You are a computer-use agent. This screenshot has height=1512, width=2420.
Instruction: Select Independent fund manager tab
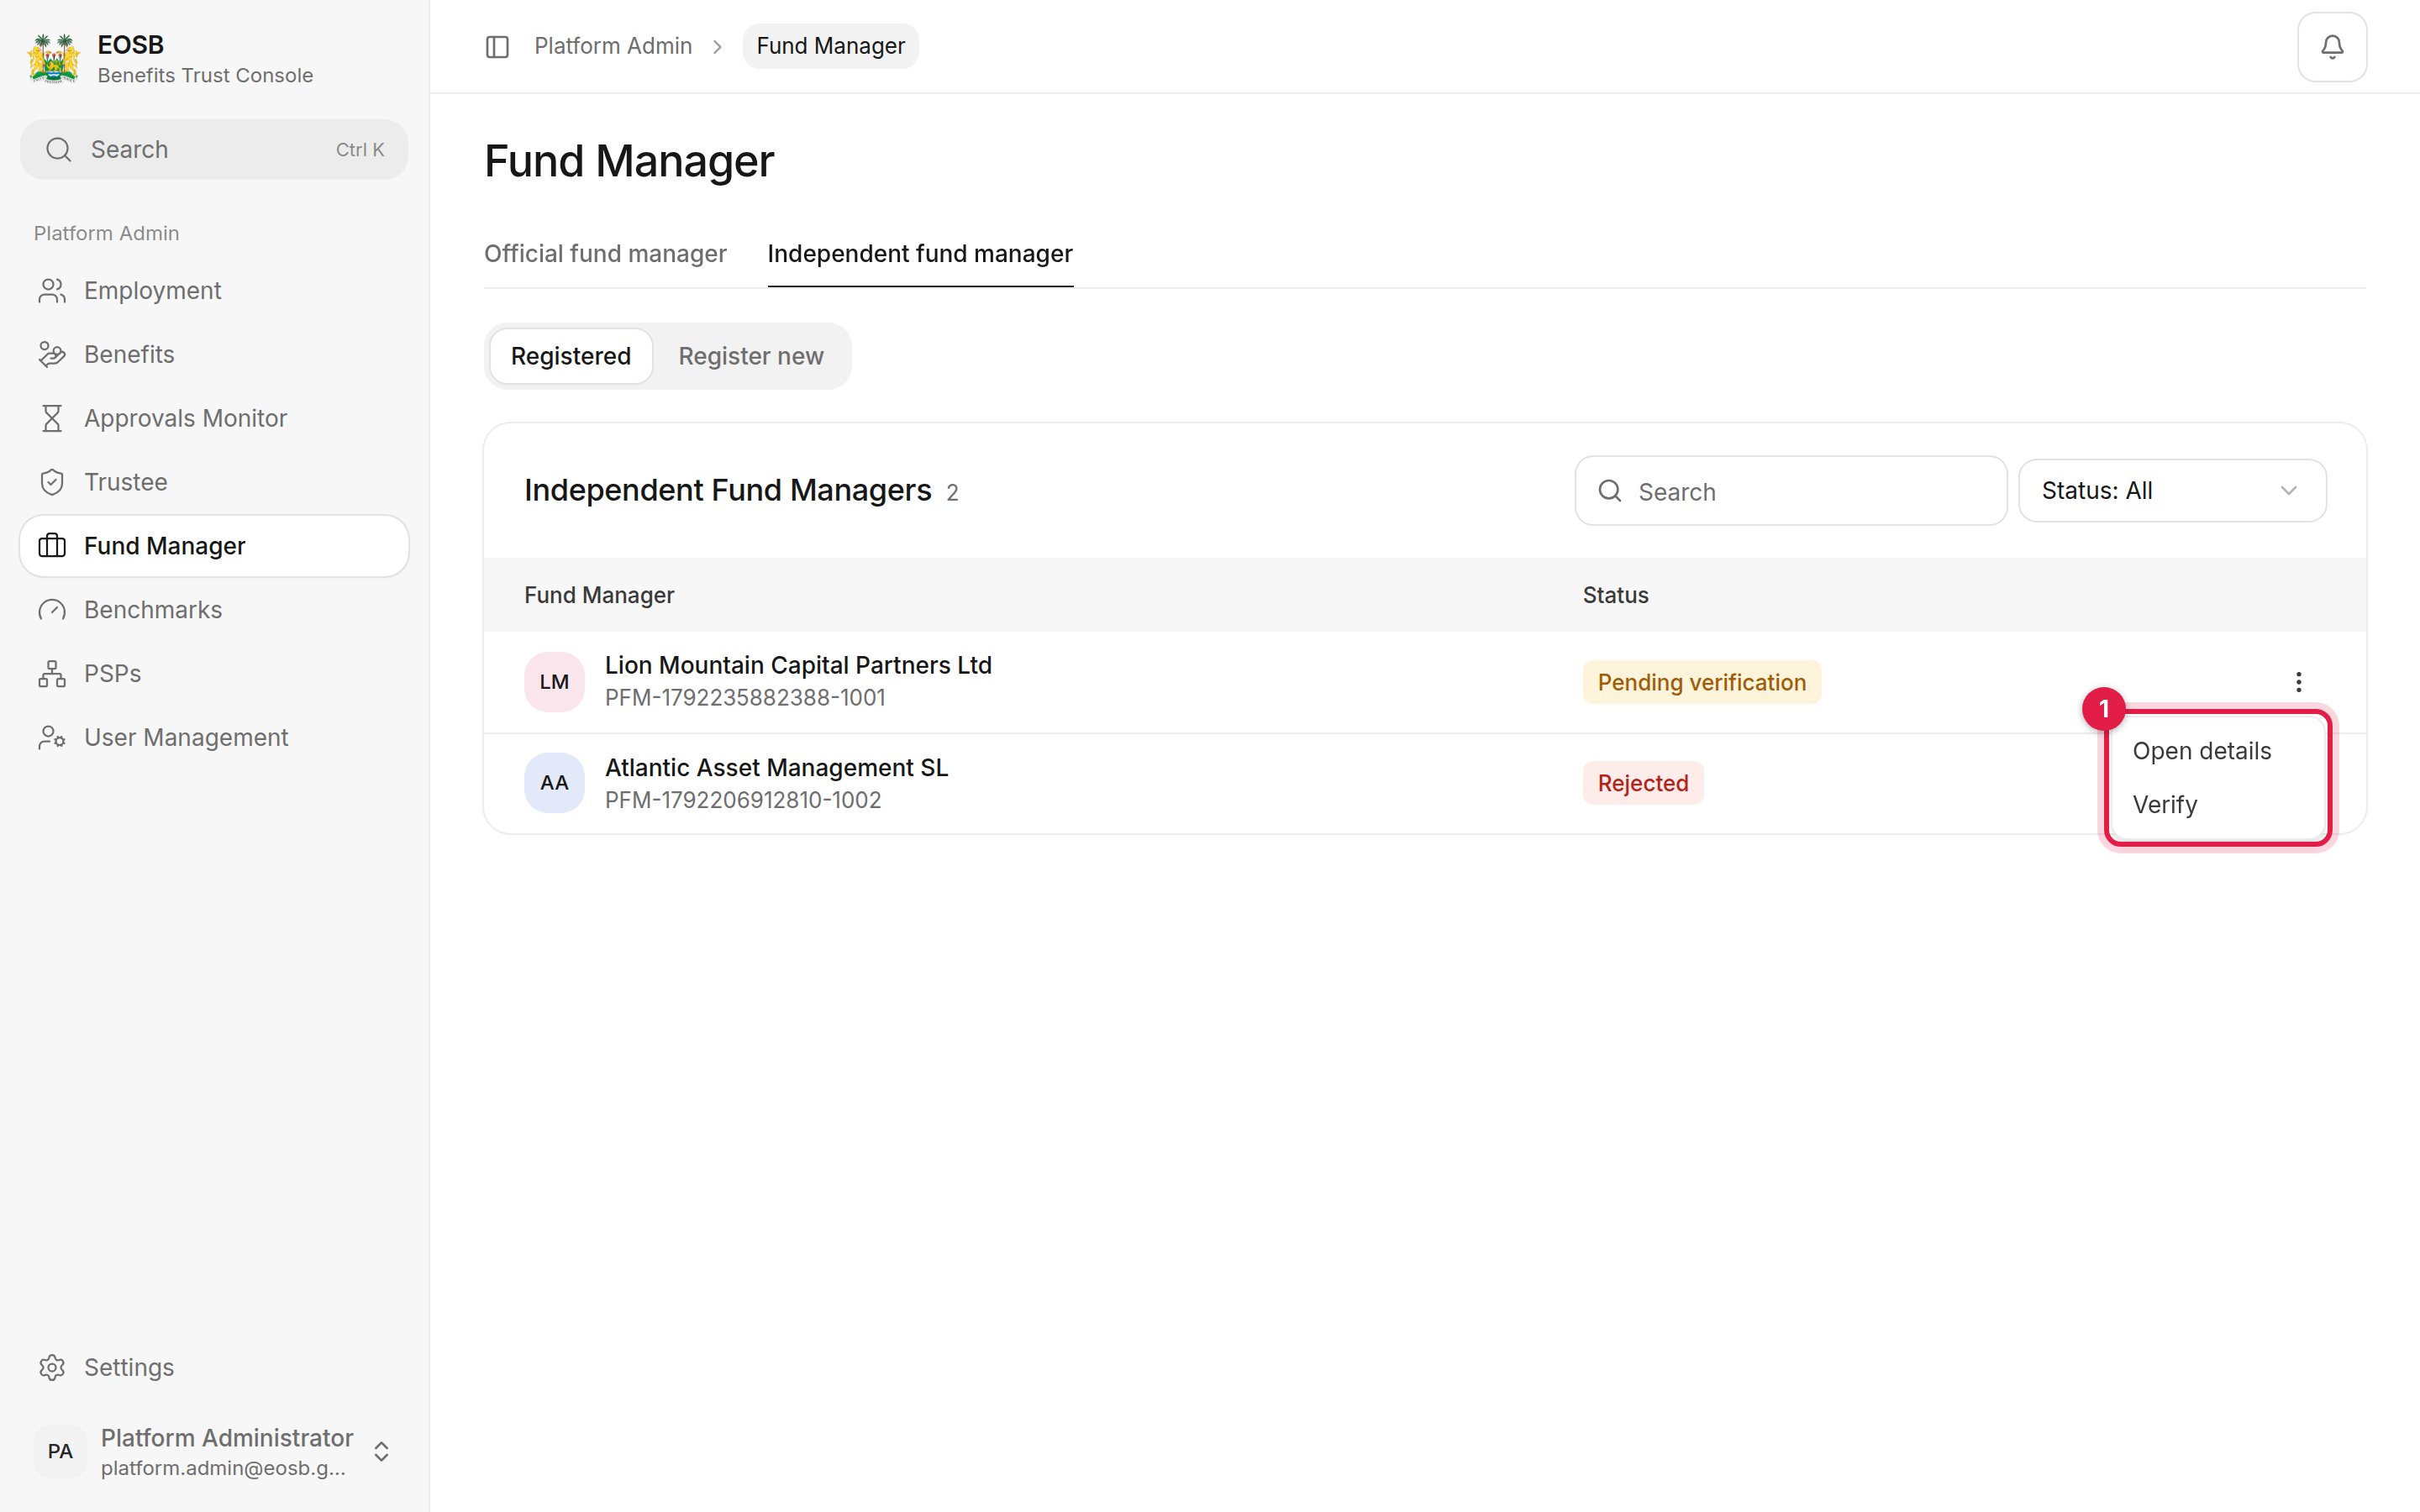pyautogui.click(x=920, y=254)
